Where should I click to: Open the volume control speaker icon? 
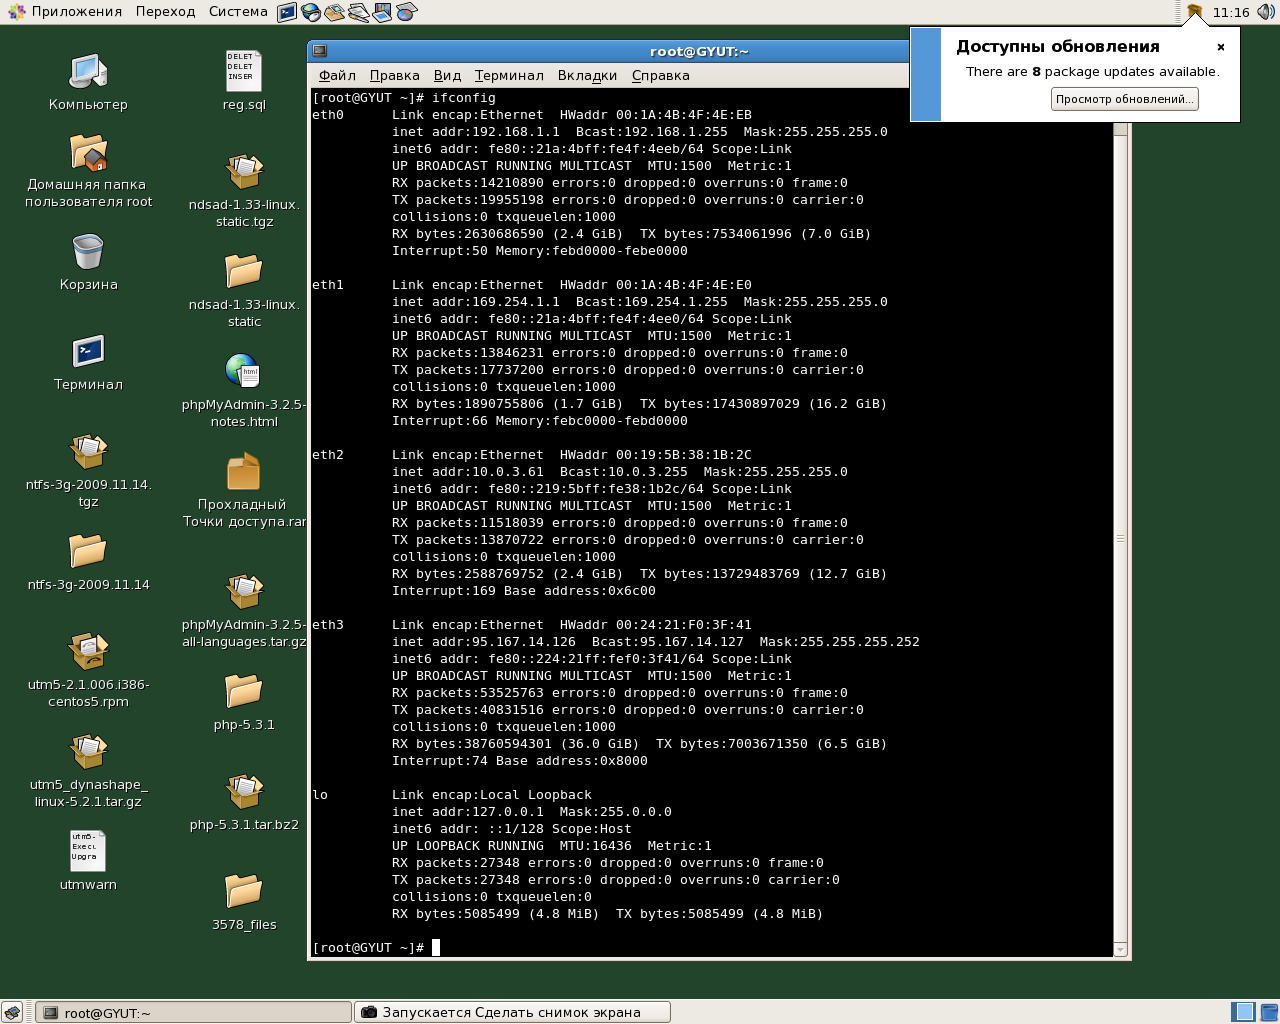click(x=1266, y=12)
